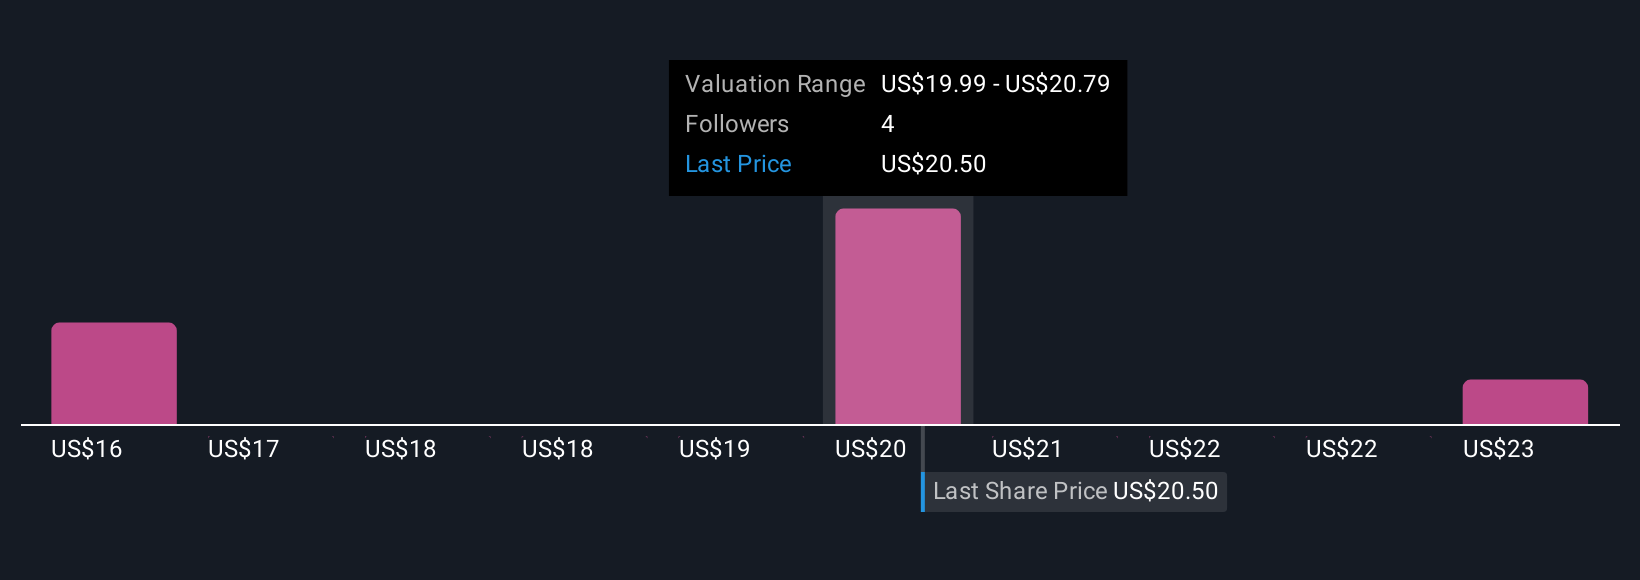This screenshot has height=580, width=1640.
Task: Select the US$19.99 - US$20.79 range value
Action: coord(995,84)
